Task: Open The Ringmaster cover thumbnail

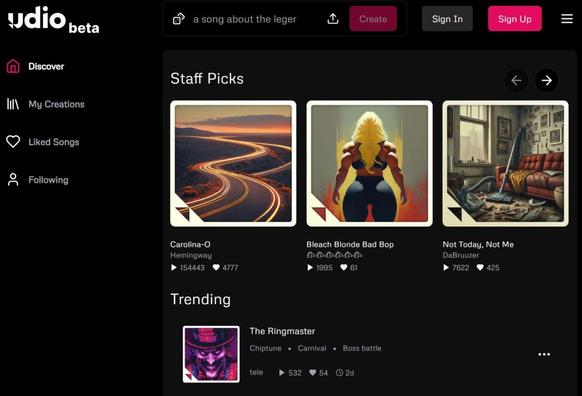Action: [211, 354]
